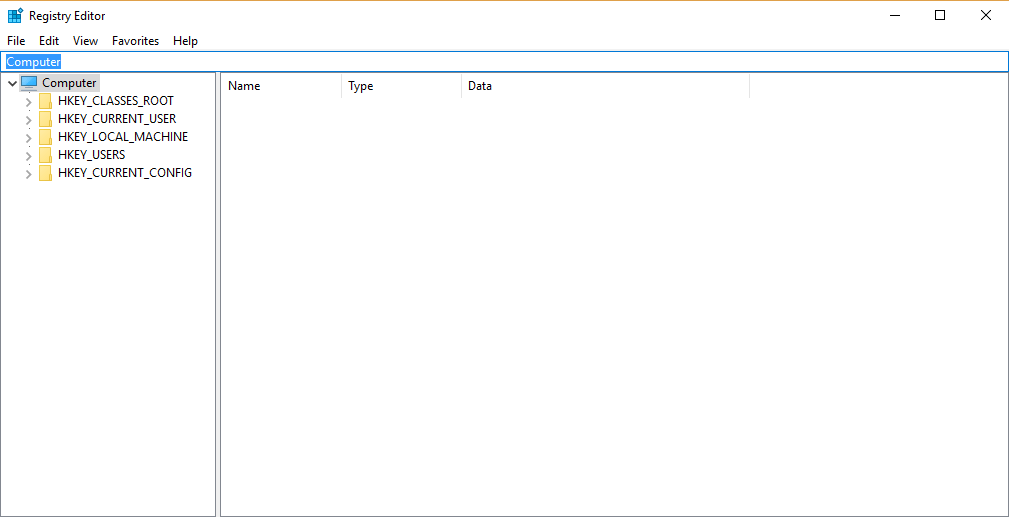Image resolution: width=1009 pixels, height=517 pixels.
Task: Select HKEY_CLASSES_ROOT label in tree
Action: click(116, 101)
